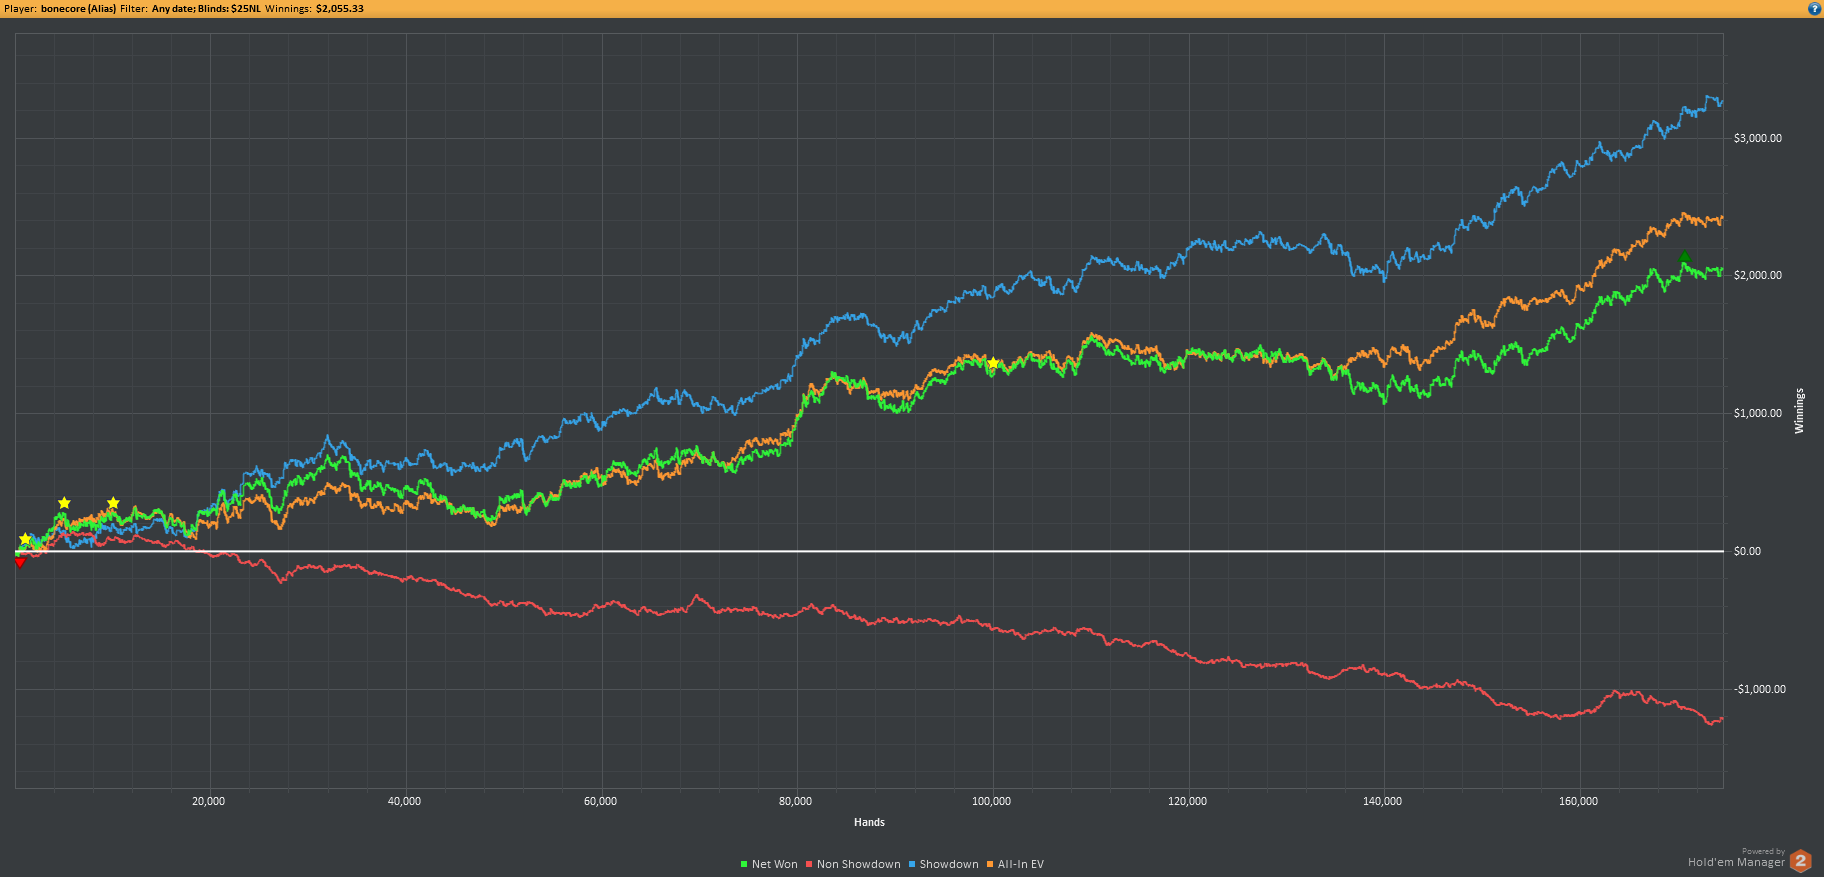
Task: Click the 40,000 x-axis label
Action: pyautogui.click(x=404, y=801)
